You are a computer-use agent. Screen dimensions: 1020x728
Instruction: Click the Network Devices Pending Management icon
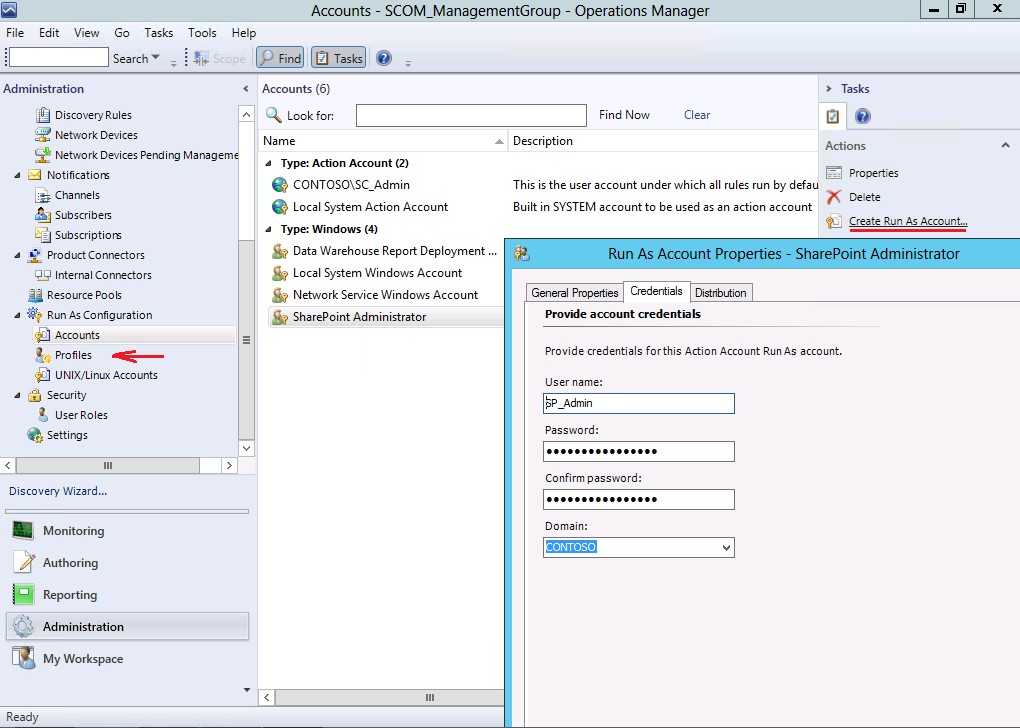coord(43,155)
